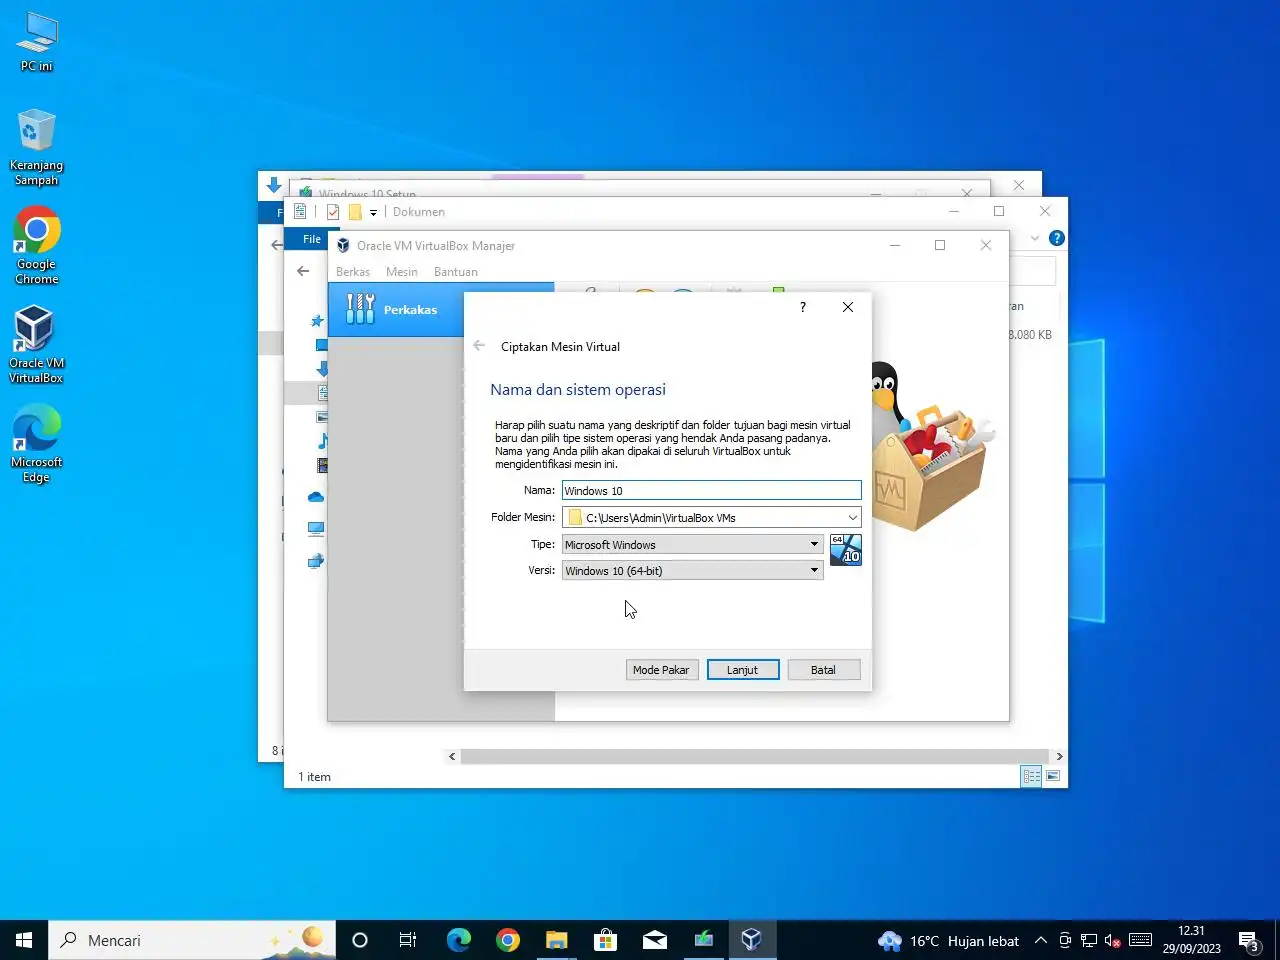Click This PC monitor icon in Explorer sidebar

coord(316,528)
